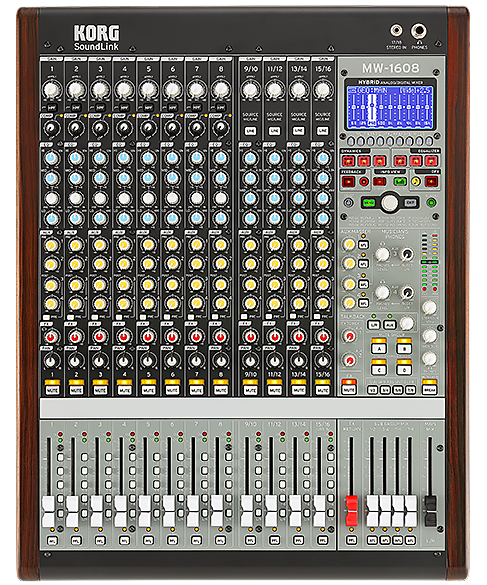Click the channel 9/10 gain knob
Image resolution: width=487 pixels, height=585 pixels.
[x=250, y=90]
